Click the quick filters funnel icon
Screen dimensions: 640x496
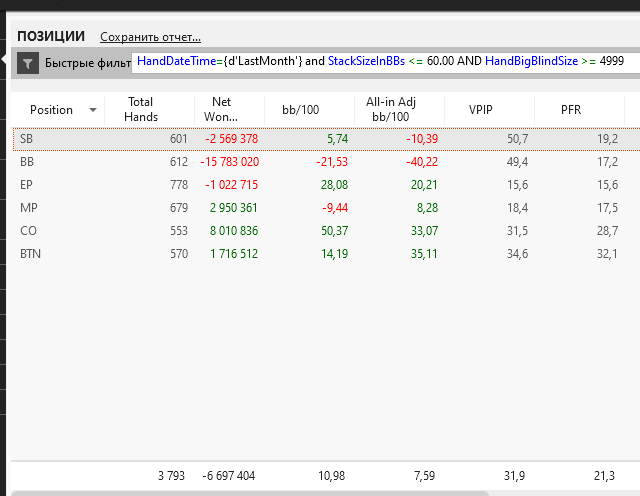click(28, 63)
